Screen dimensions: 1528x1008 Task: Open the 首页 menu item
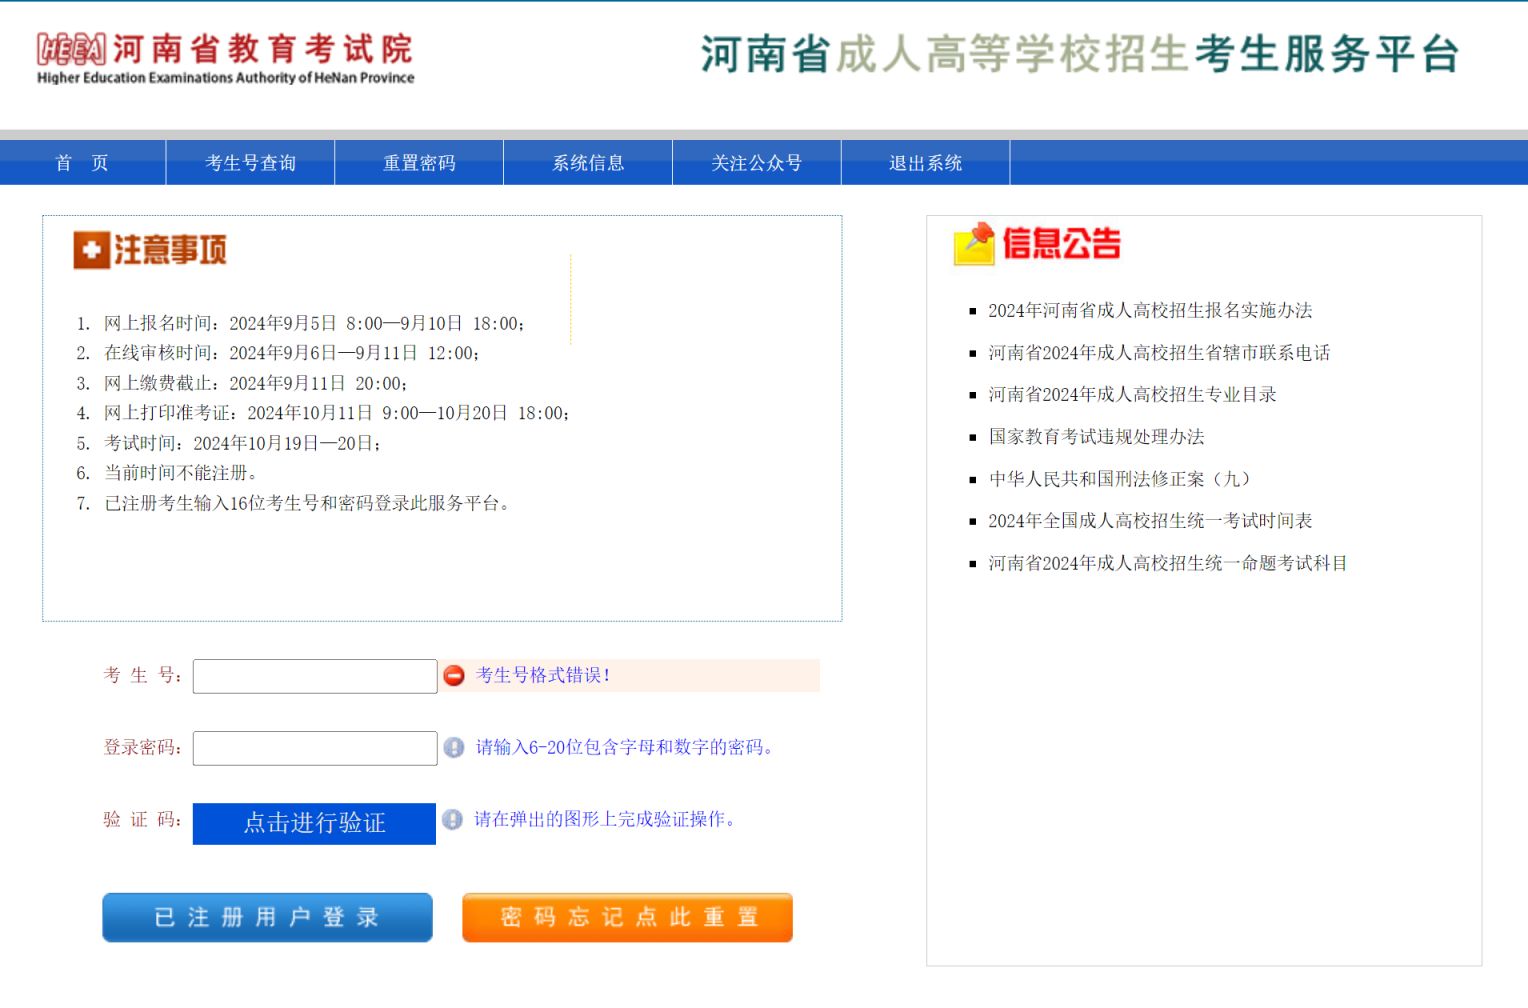coord(82,163)
